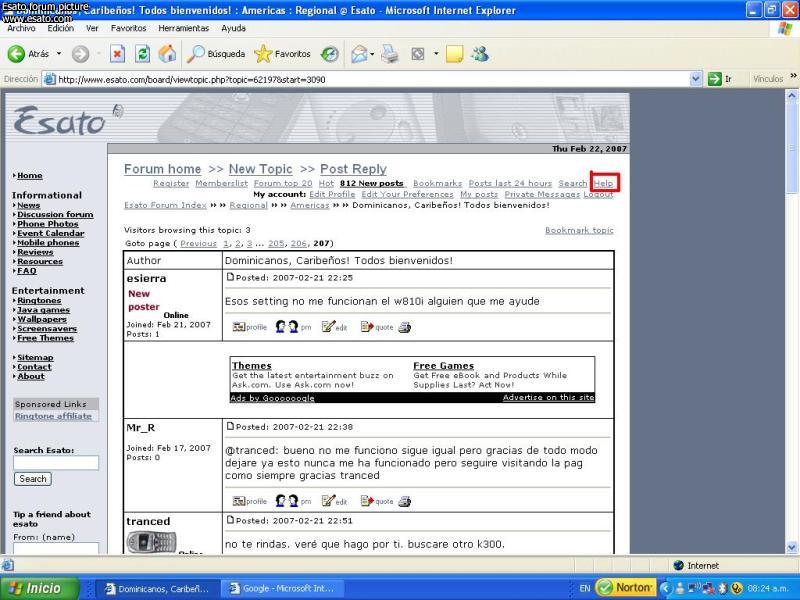Click the edit icon in esierra's post
Screen dimensions: 800x600
334,327
